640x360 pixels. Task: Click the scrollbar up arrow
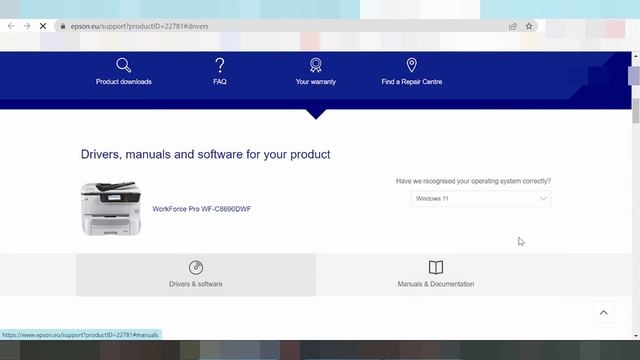click(636, 55)
